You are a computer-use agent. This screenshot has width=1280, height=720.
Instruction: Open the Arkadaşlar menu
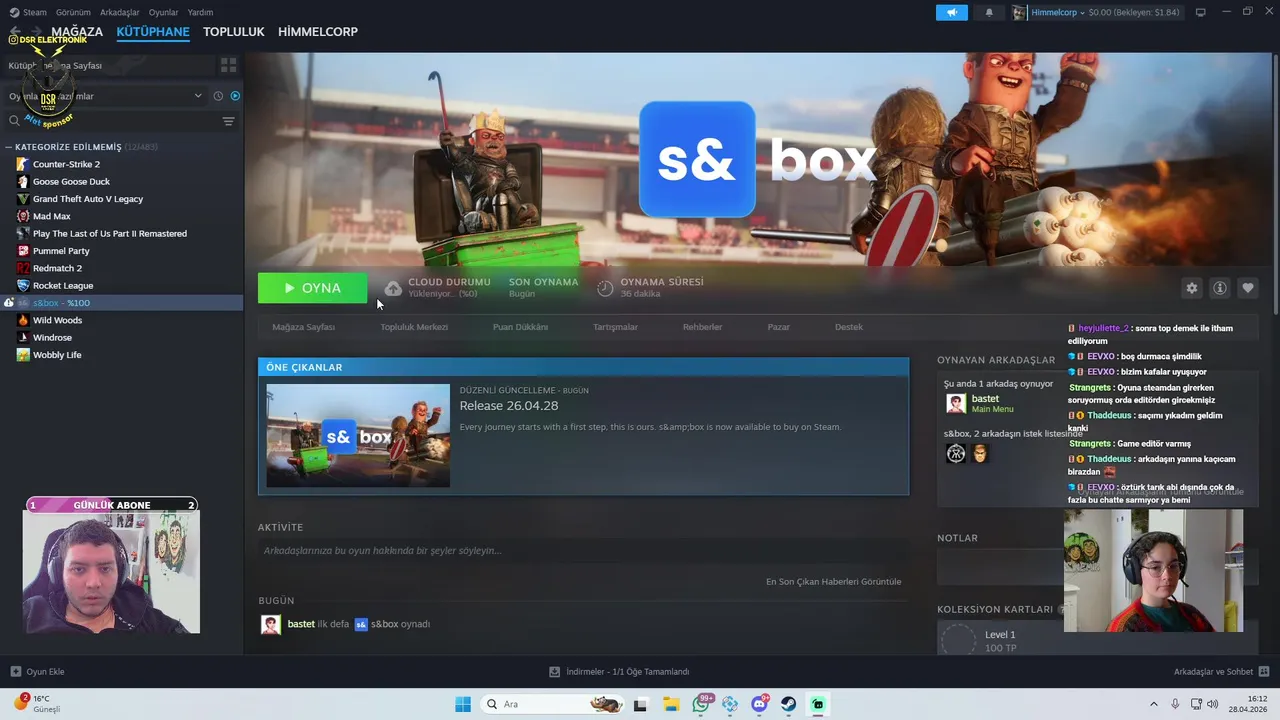click(119, 12)
